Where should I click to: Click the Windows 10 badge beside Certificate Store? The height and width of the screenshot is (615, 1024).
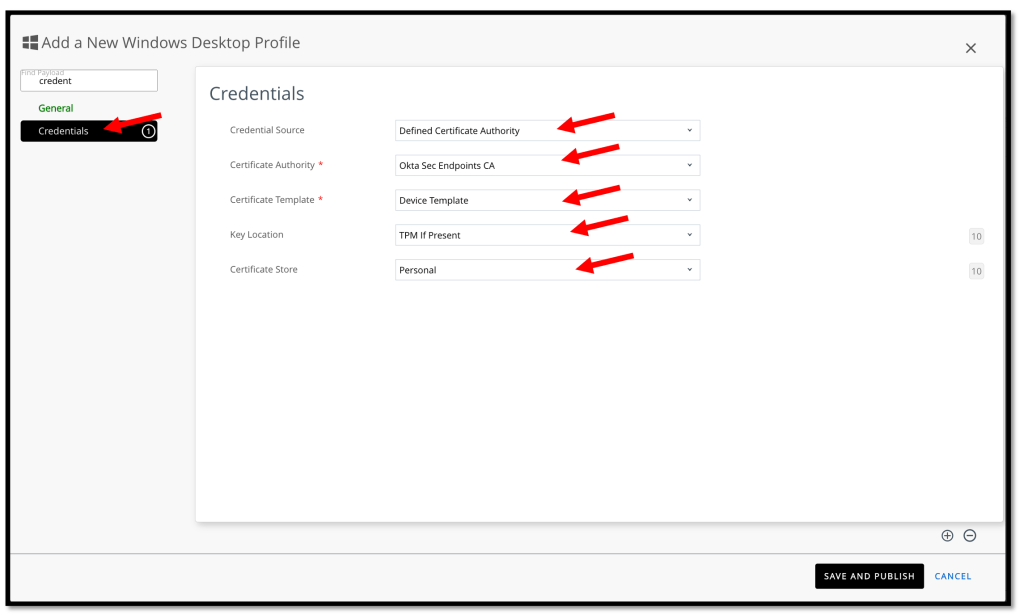976,271
